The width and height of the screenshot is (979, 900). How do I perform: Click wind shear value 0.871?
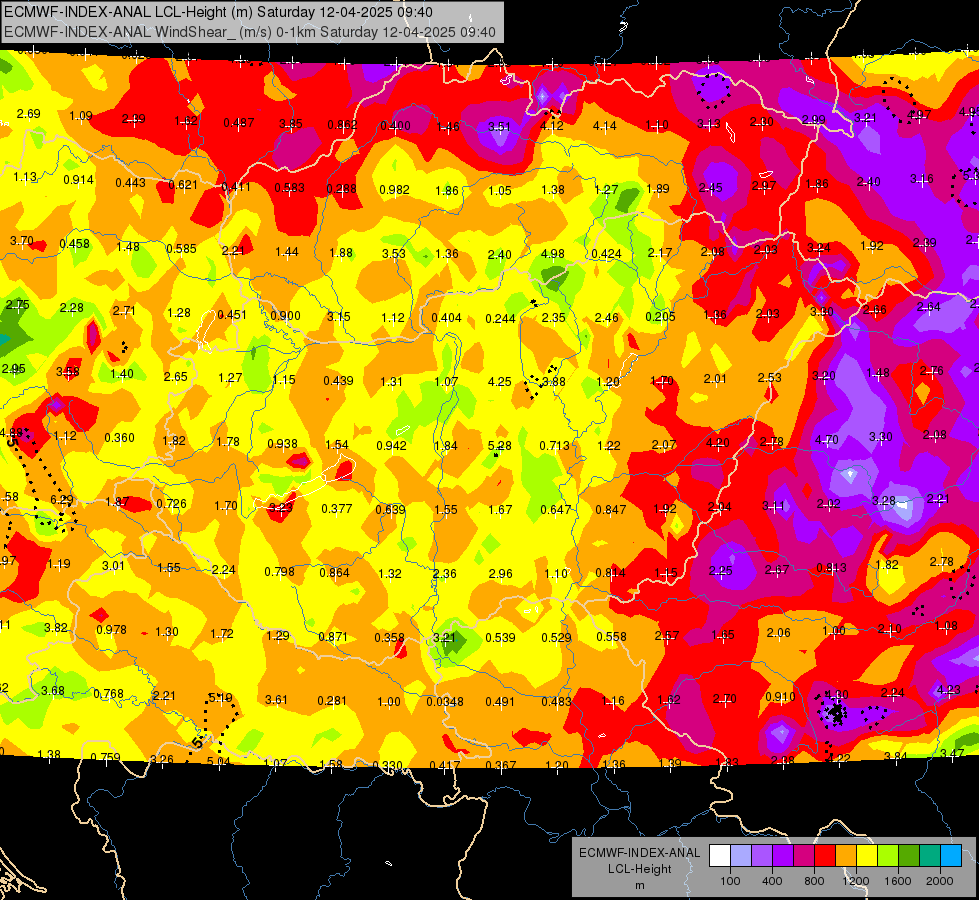pos(333,637)
